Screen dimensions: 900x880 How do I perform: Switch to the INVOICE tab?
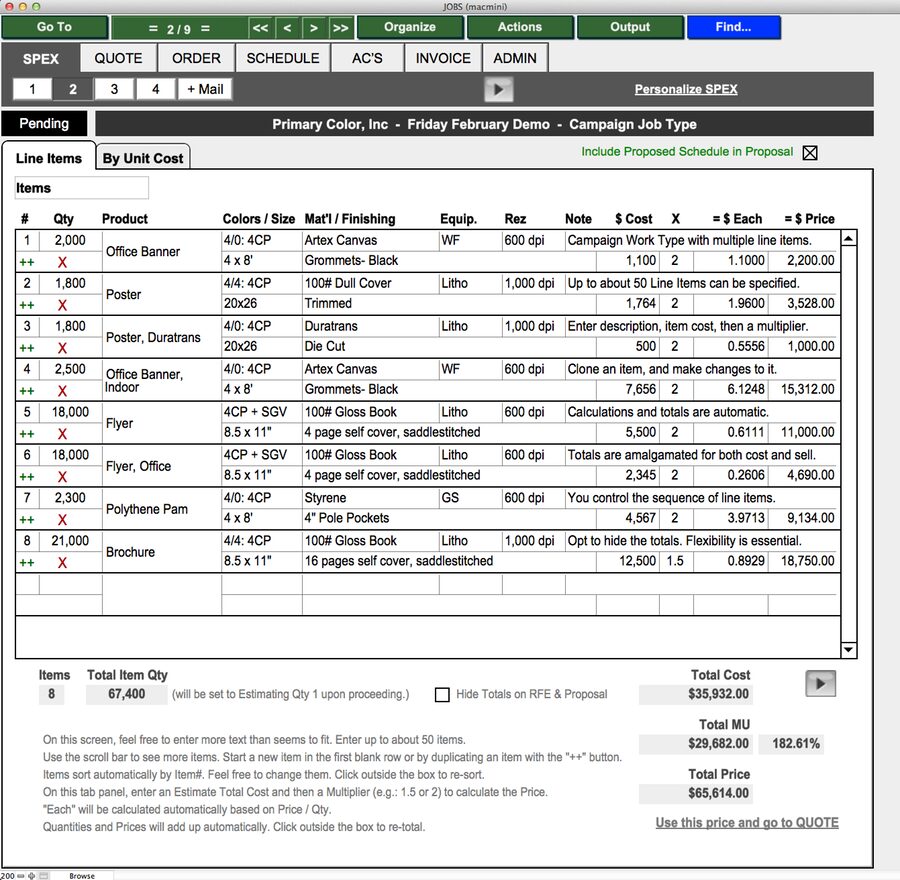[442, 58]
